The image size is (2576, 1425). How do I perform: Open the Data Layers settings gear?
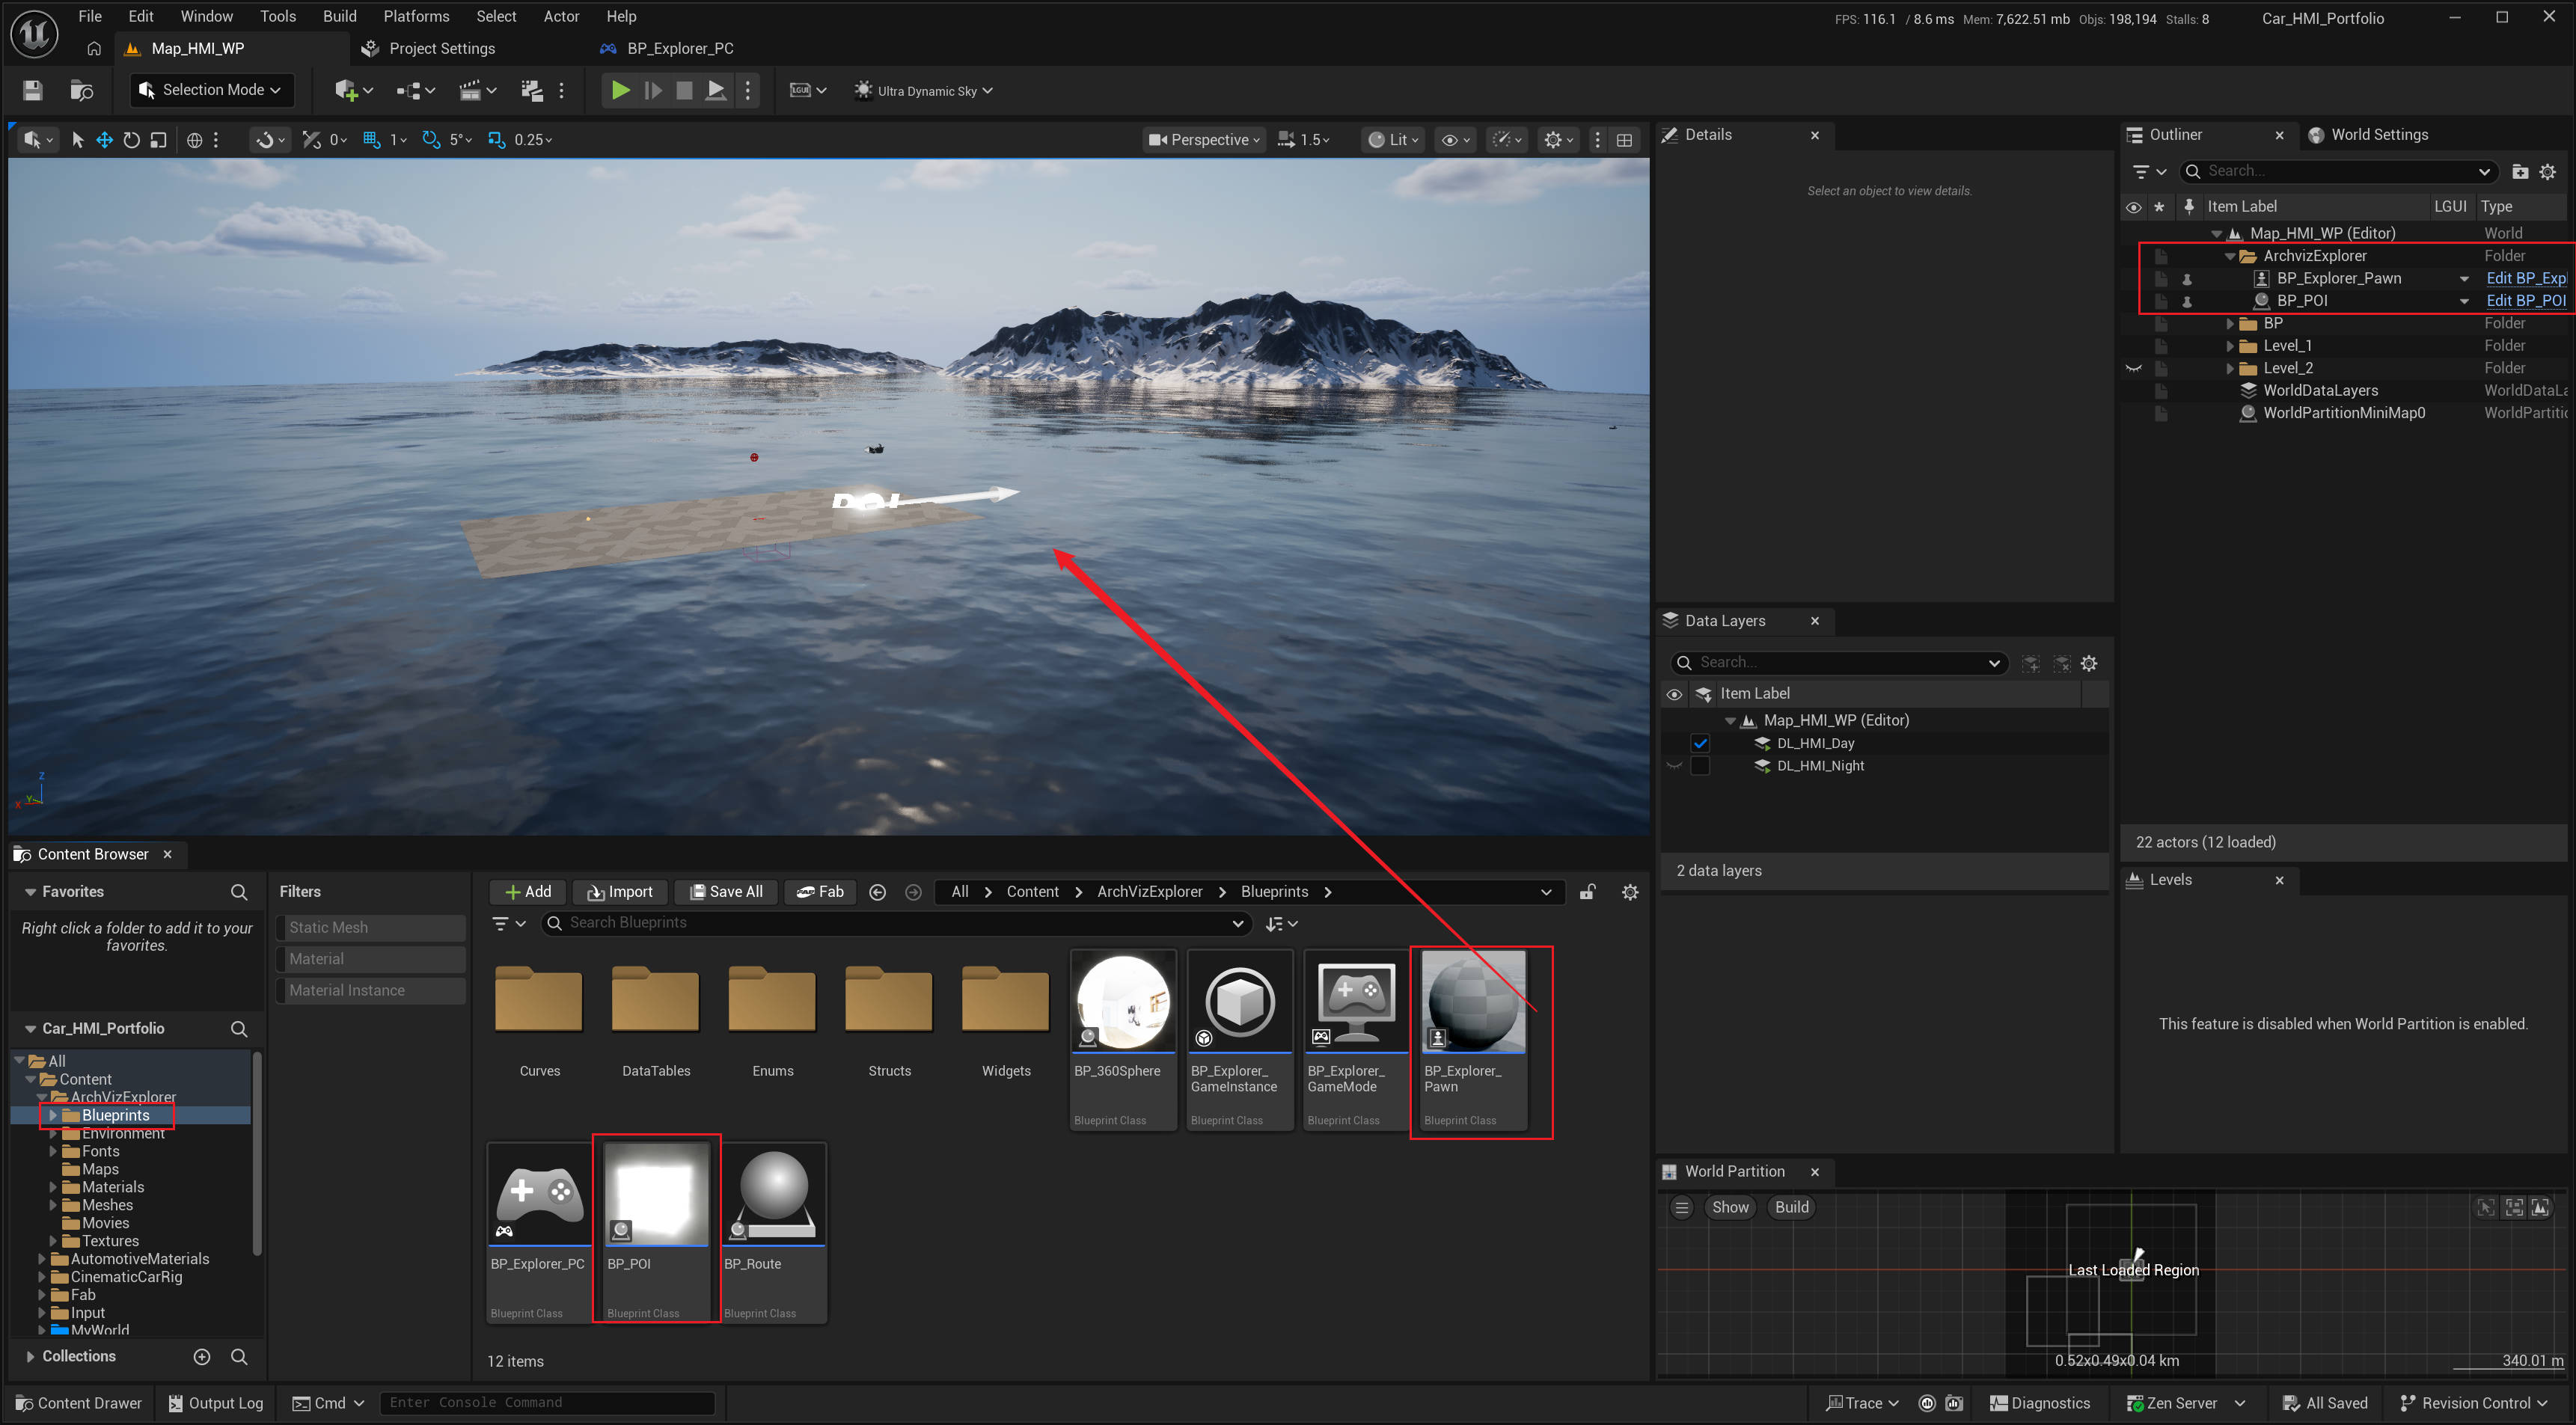click(x=2089, y=663)
